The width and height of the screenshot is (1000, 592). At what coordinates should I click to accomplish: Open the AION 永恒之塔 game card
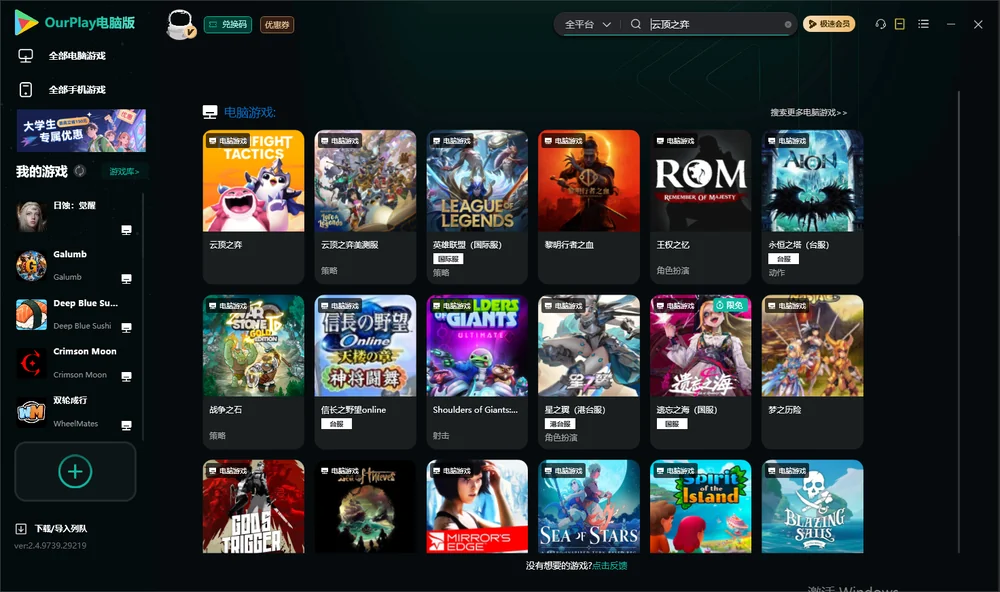tap(812, 207)
